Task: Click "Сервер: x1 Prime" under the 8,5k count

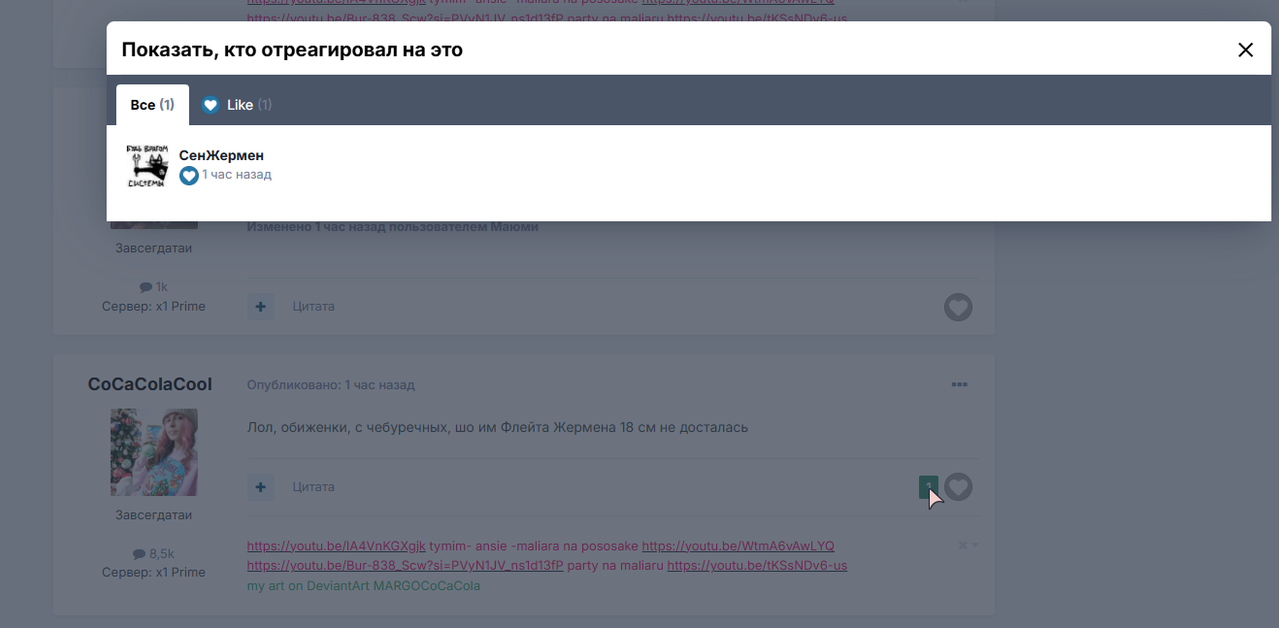Action: [x=153, y=572]
